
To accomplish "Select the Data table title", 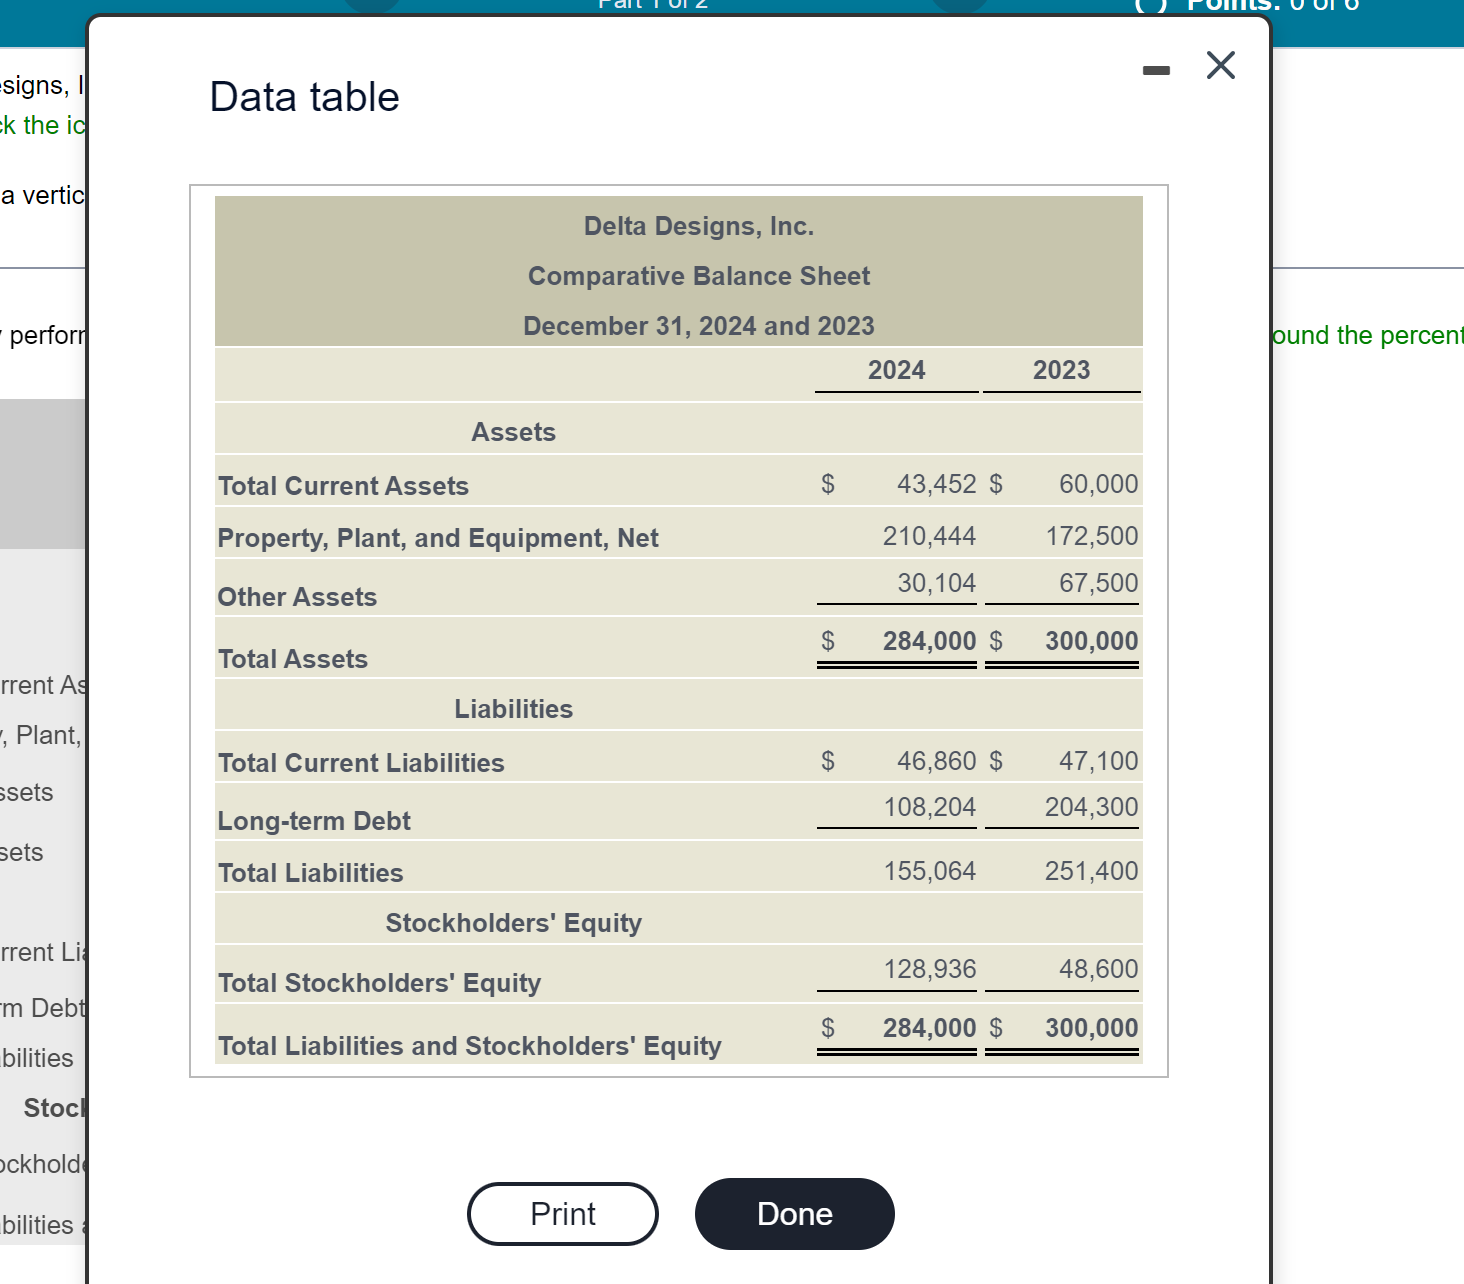I will 302,96.
